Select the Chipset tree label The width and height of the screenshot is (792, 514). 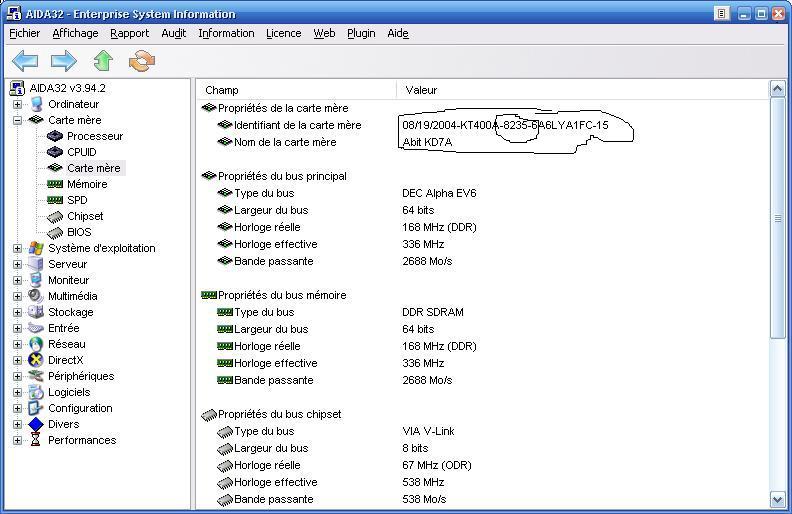click(x=85, y=216)
